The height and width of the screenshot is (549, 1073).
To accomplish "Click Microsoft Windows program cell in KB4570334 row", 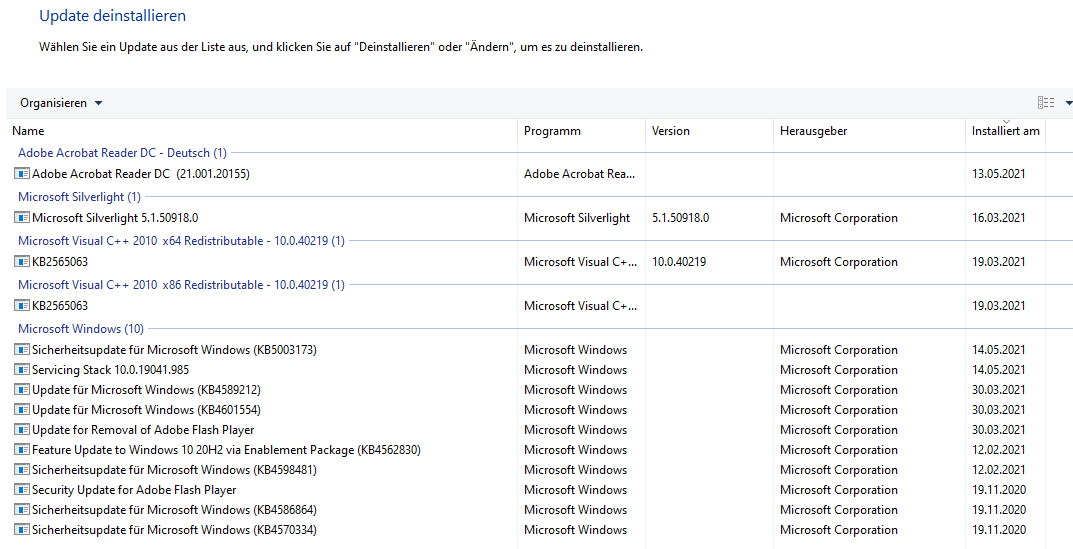I will coord(576,530).
